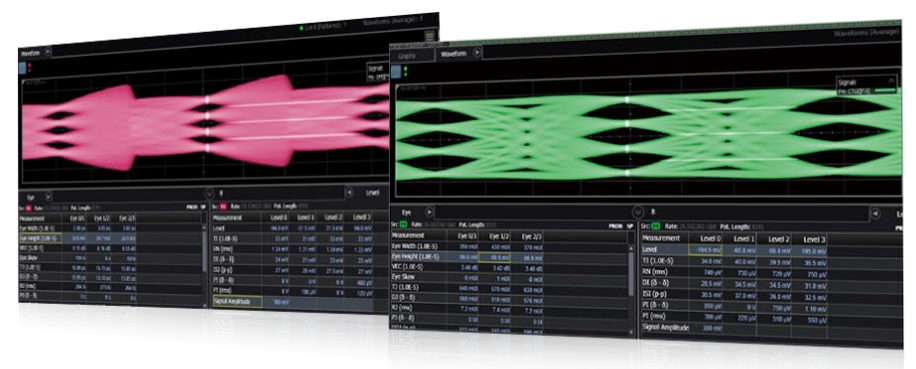Select the Eye tab in the green window
916x369 pixels.
(x=407, y=213)
